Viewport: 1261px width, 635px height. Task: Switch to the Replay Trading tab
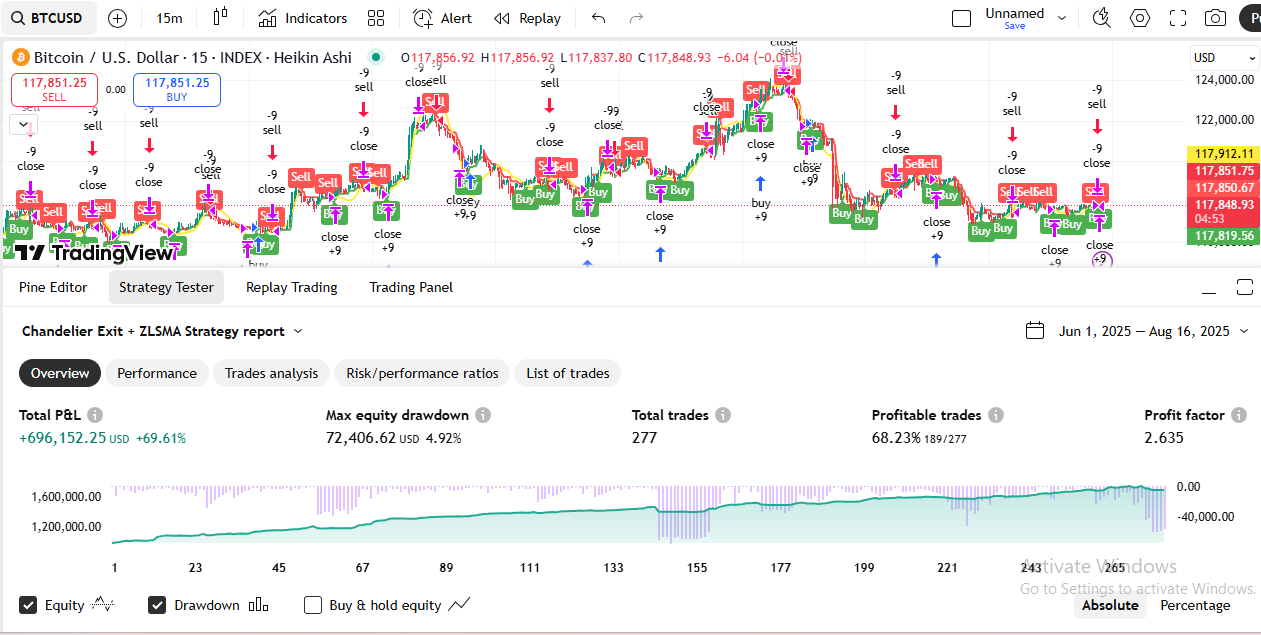[x=292, y=287]
